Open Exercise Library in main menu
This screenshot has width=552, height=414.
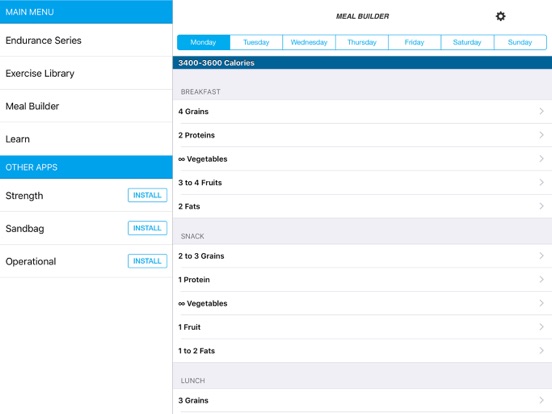[x=86, y=73]
